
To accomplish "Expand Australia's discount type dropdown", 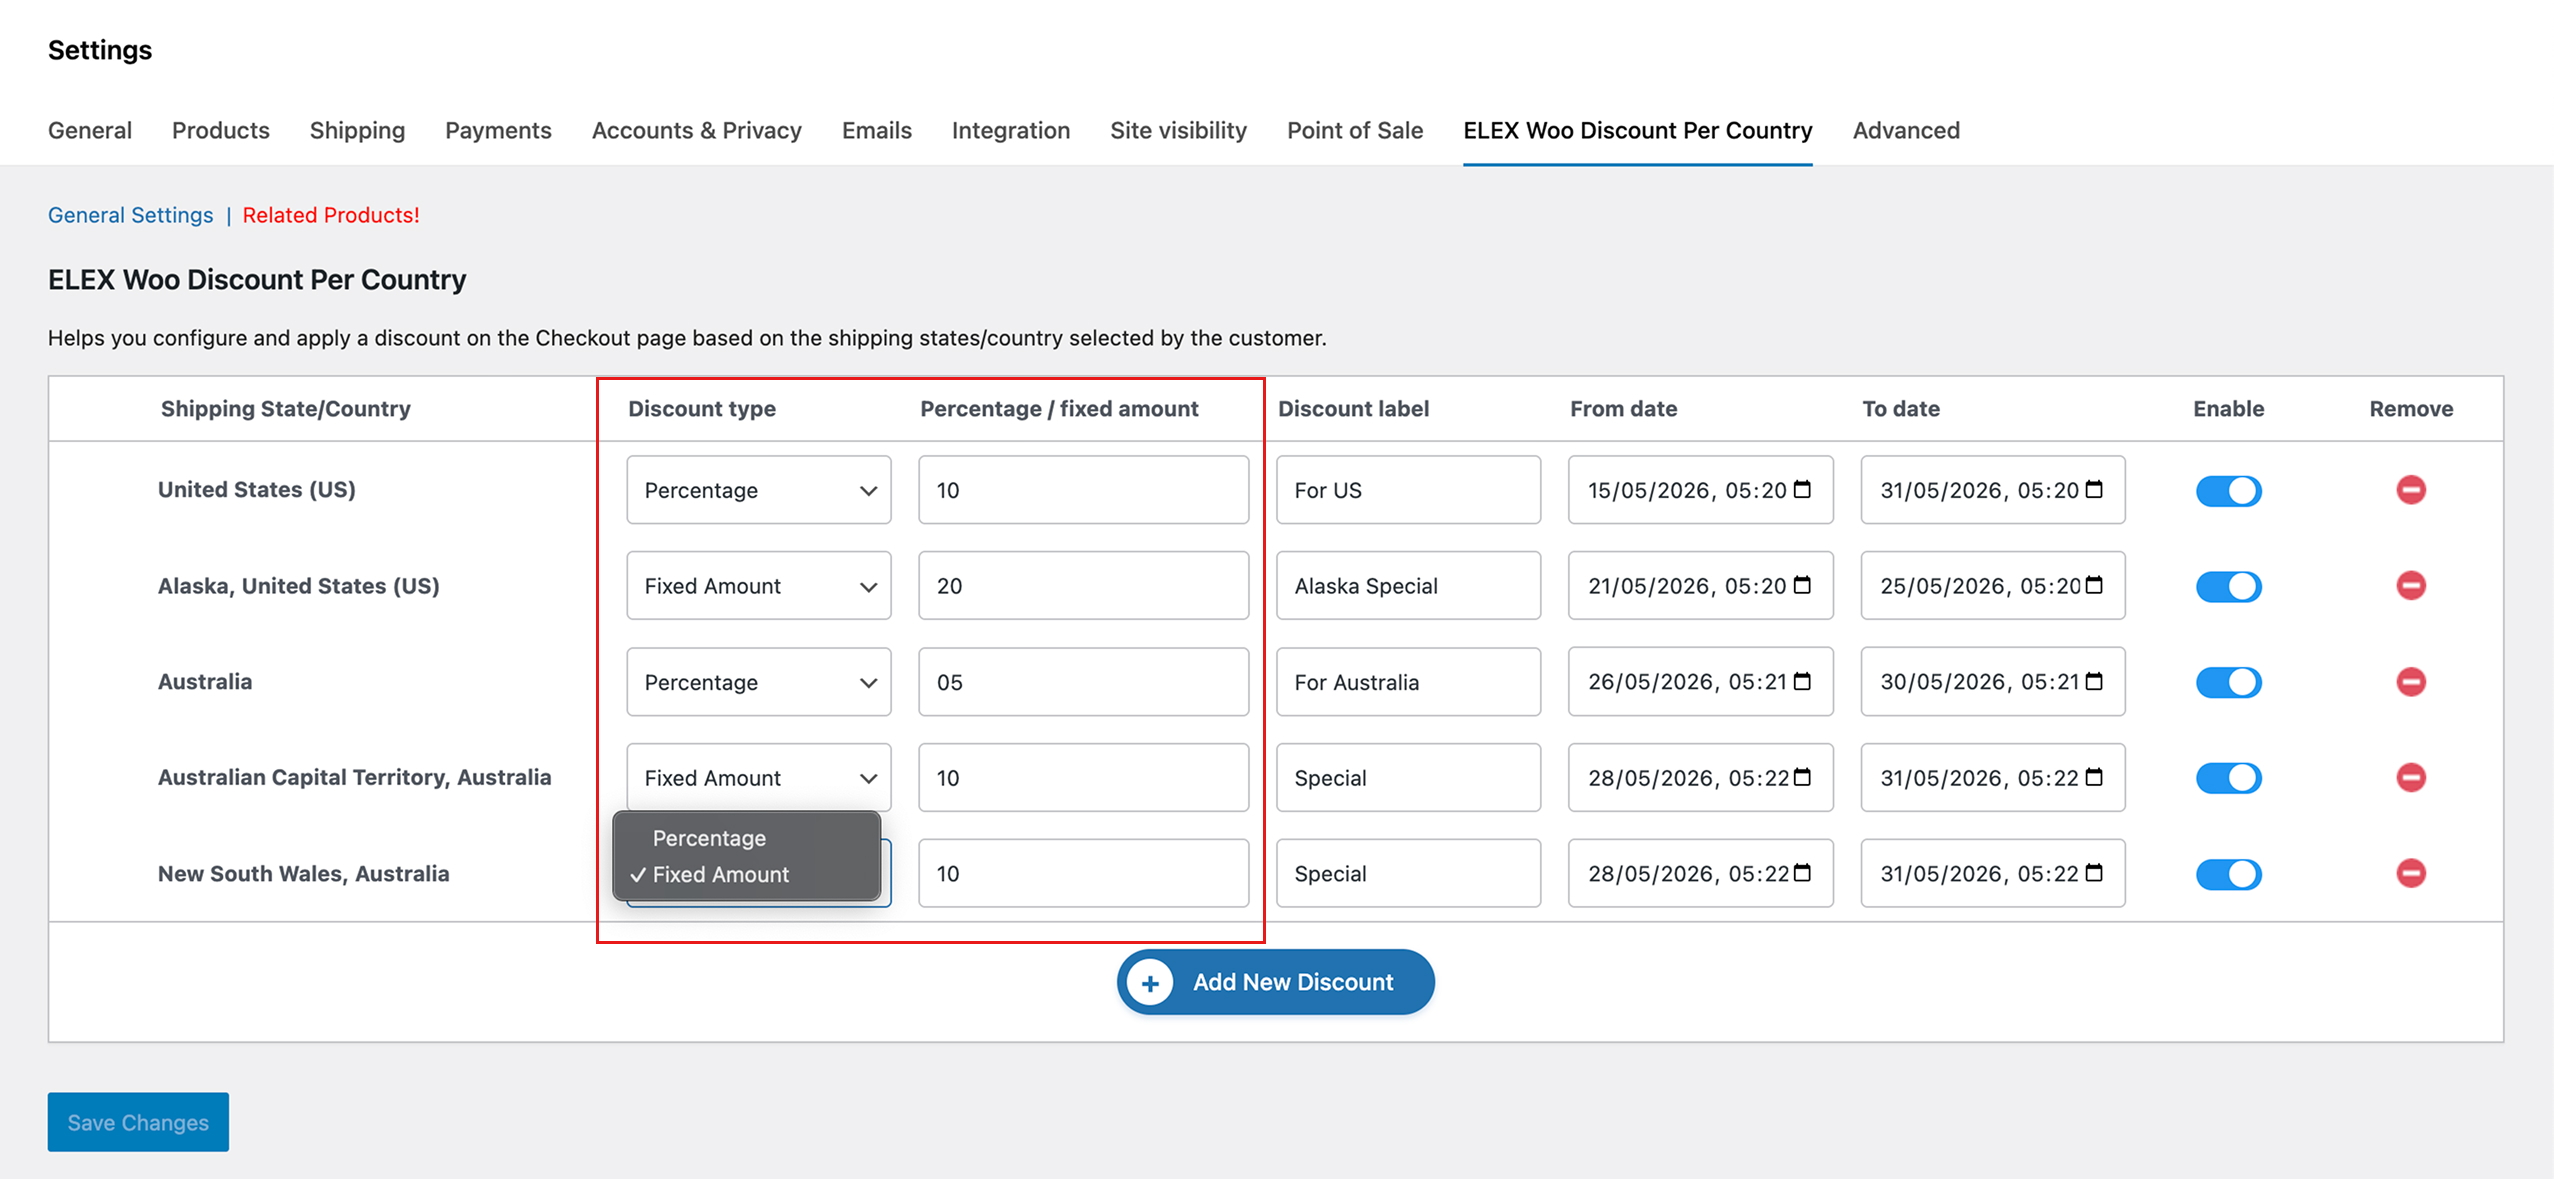I will click(759, 682).
